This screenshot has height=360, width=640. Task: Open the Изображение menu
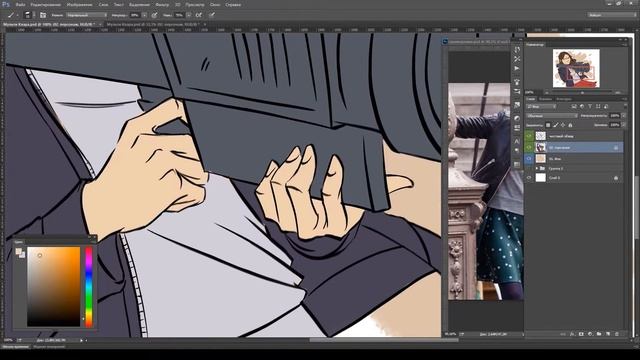tap(79, 5)
